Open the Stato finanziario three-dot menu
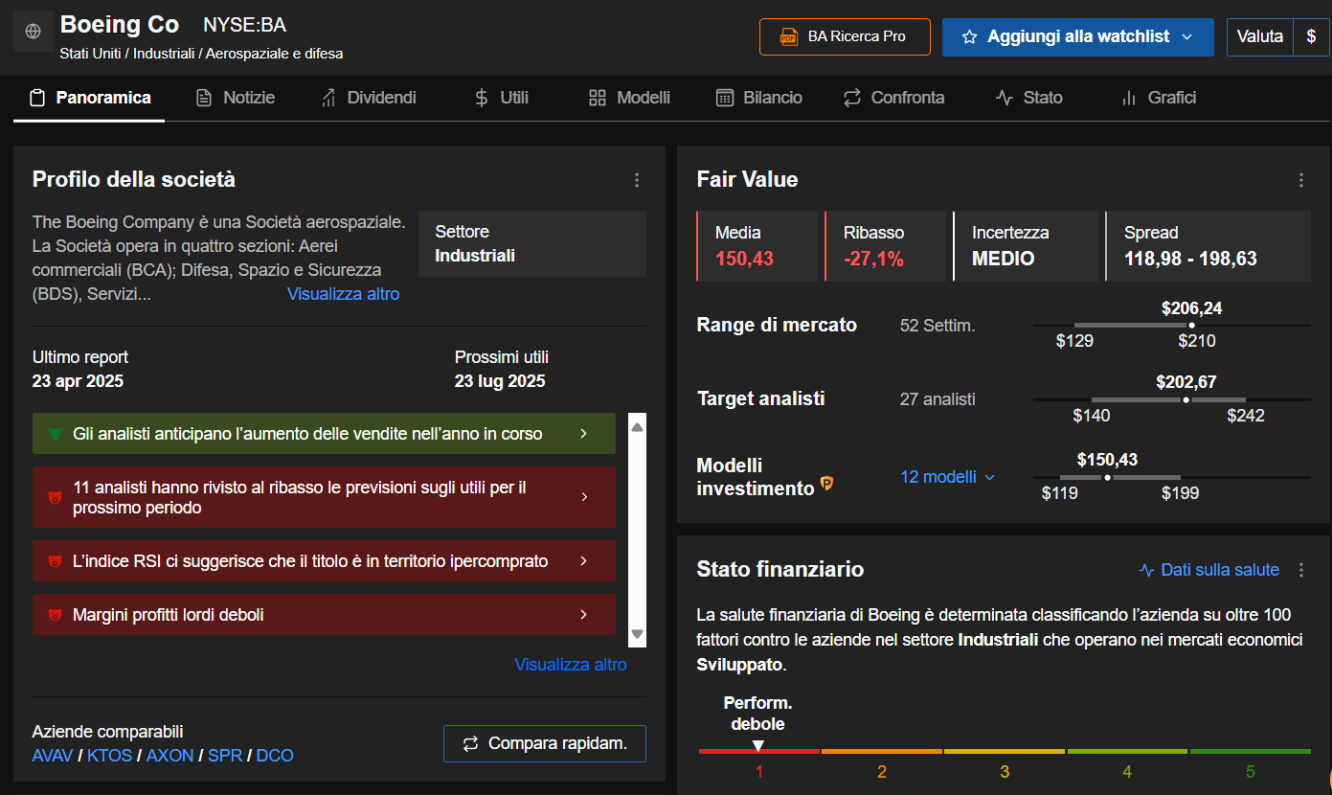The image size is (1332, 795). (x=1301, y=570)
